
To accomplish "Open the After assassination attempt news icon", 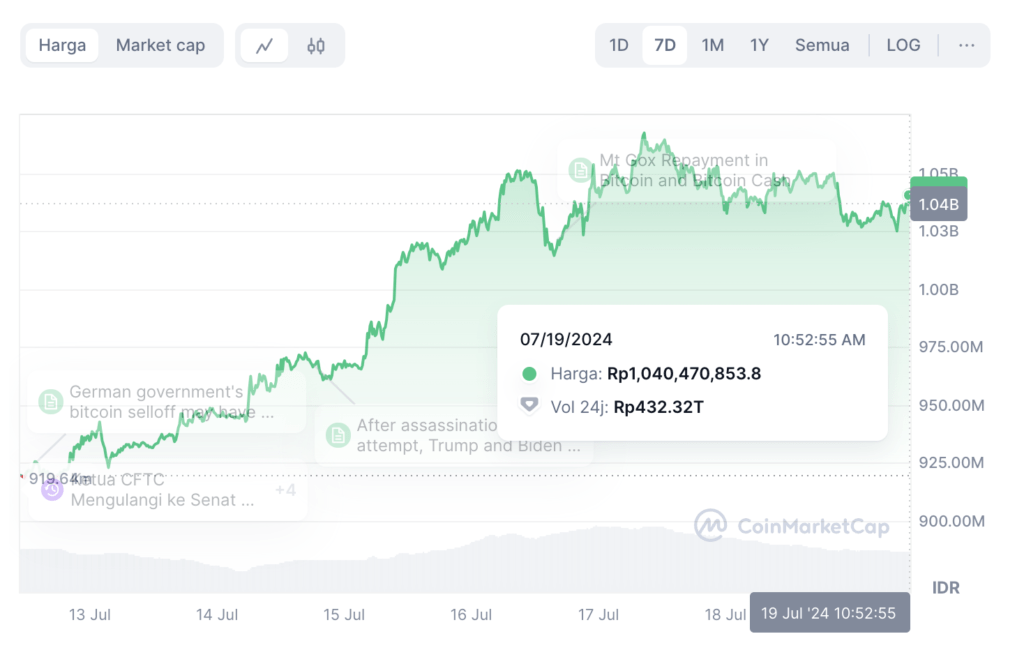I will (338, 435).
